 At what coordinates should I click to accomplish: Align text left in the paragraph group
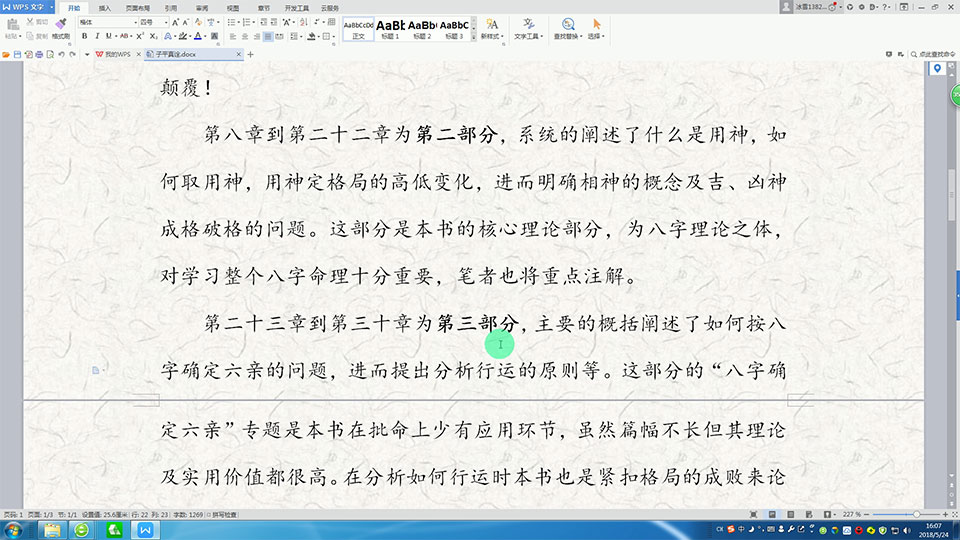pyautogui.click(x=233, y=36)
